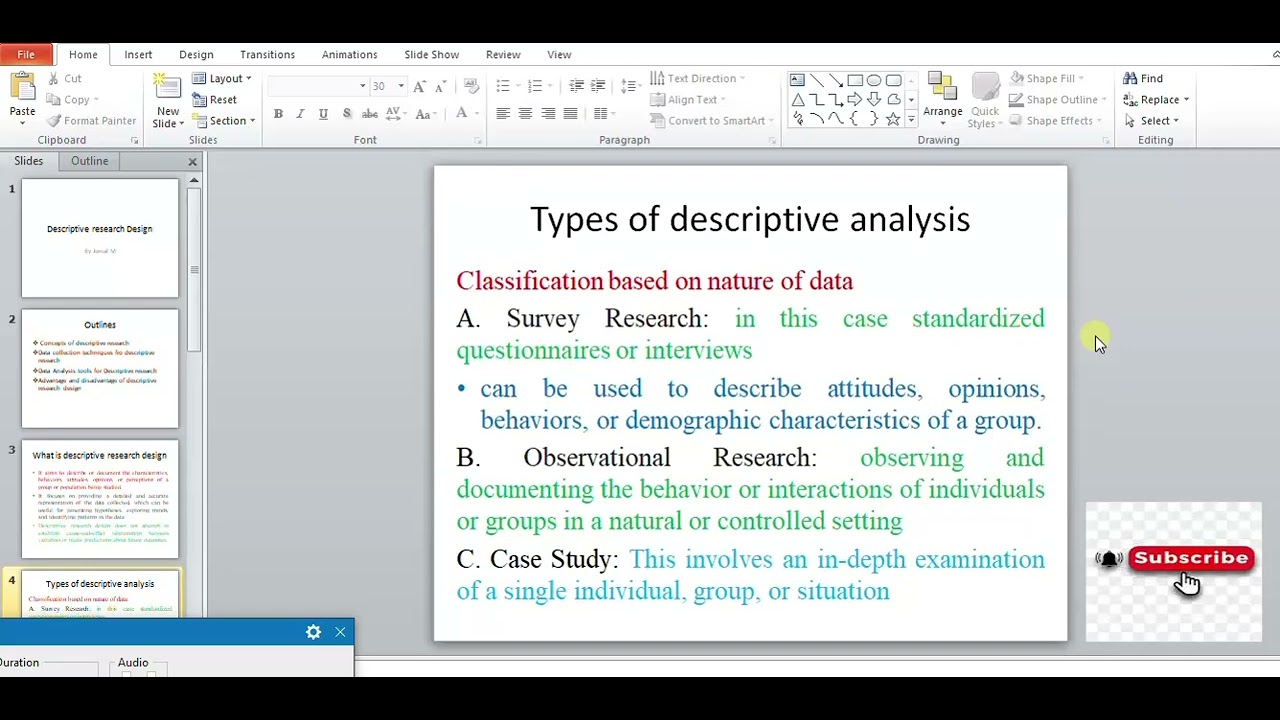Click the New Slide button
The image size is (1280, 720).
167,100
